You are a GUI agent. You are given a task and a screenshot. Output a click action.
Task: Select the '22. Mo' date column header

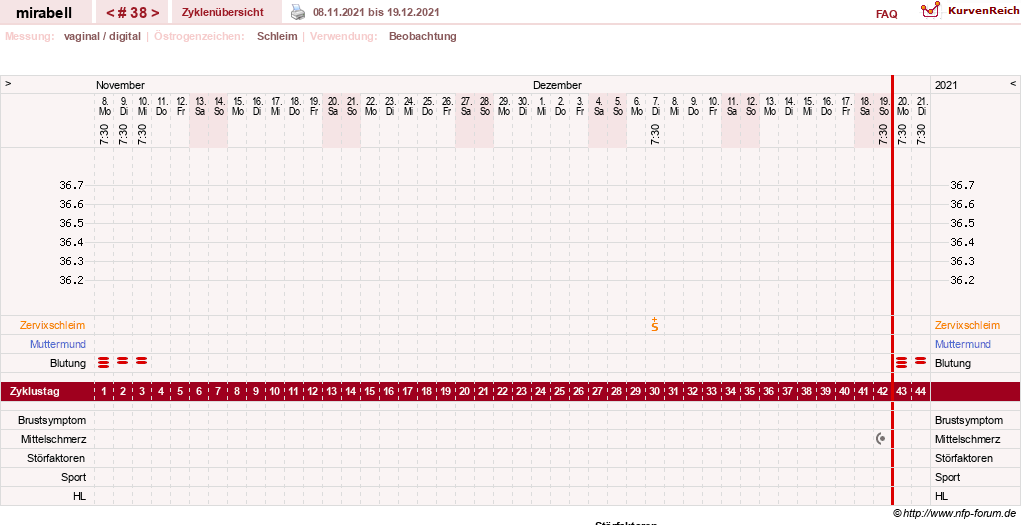371,106
